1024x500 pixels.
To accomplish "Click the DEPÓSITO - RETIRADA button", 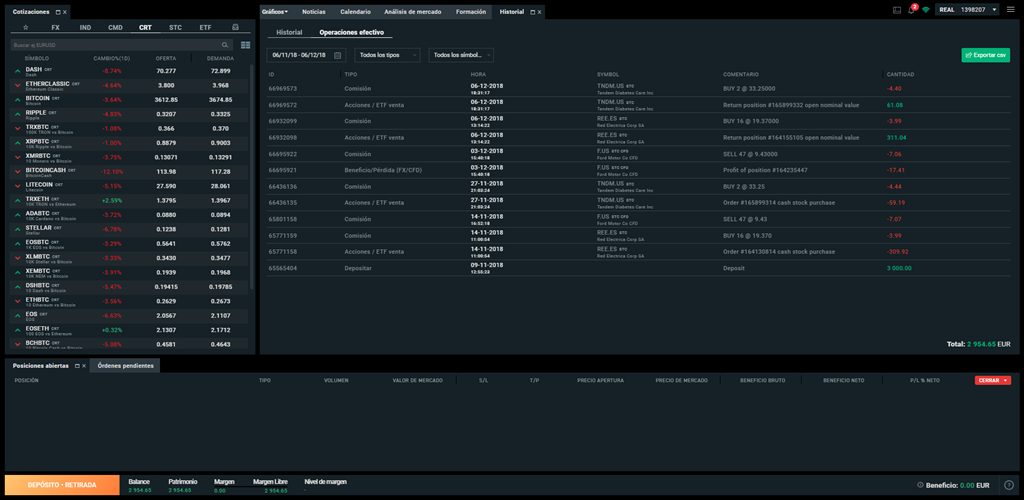I will (62, 485).
